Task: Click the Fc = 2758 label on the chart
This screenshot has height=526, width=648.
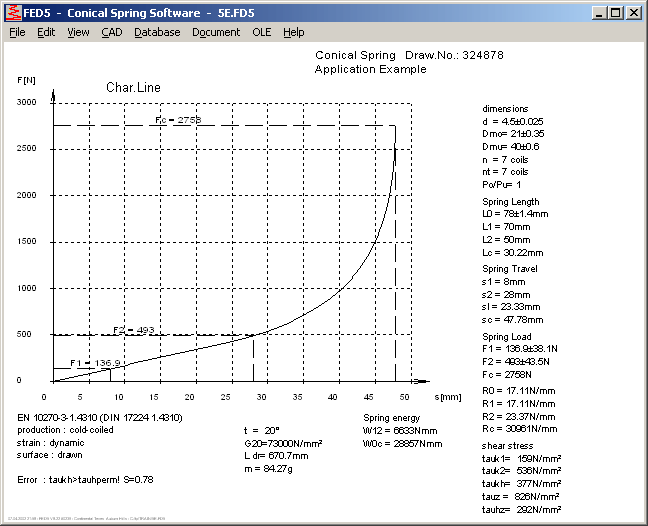Action: pos(178,119)
